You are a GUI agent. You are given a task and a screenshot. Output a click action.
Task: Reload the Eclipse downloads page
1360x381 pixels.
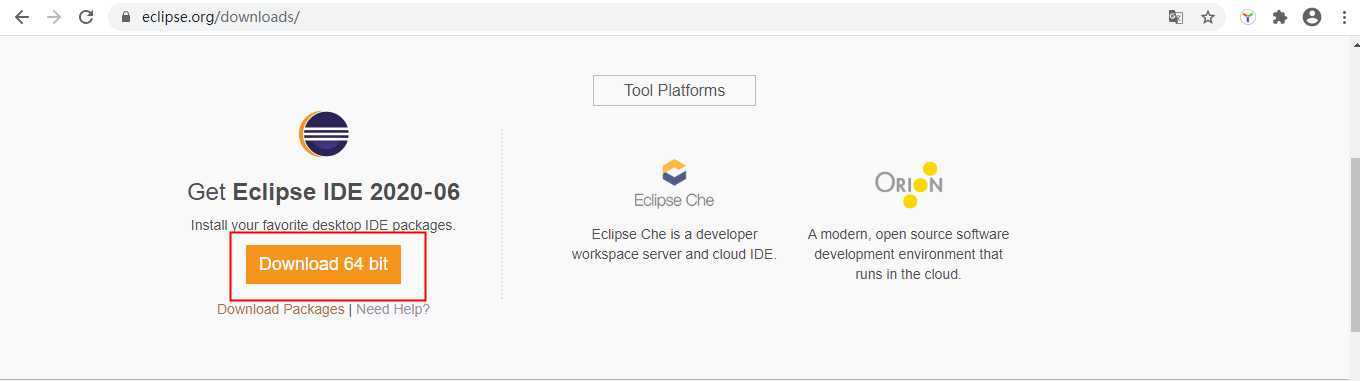pyautogui.click(x=86, y=17)
